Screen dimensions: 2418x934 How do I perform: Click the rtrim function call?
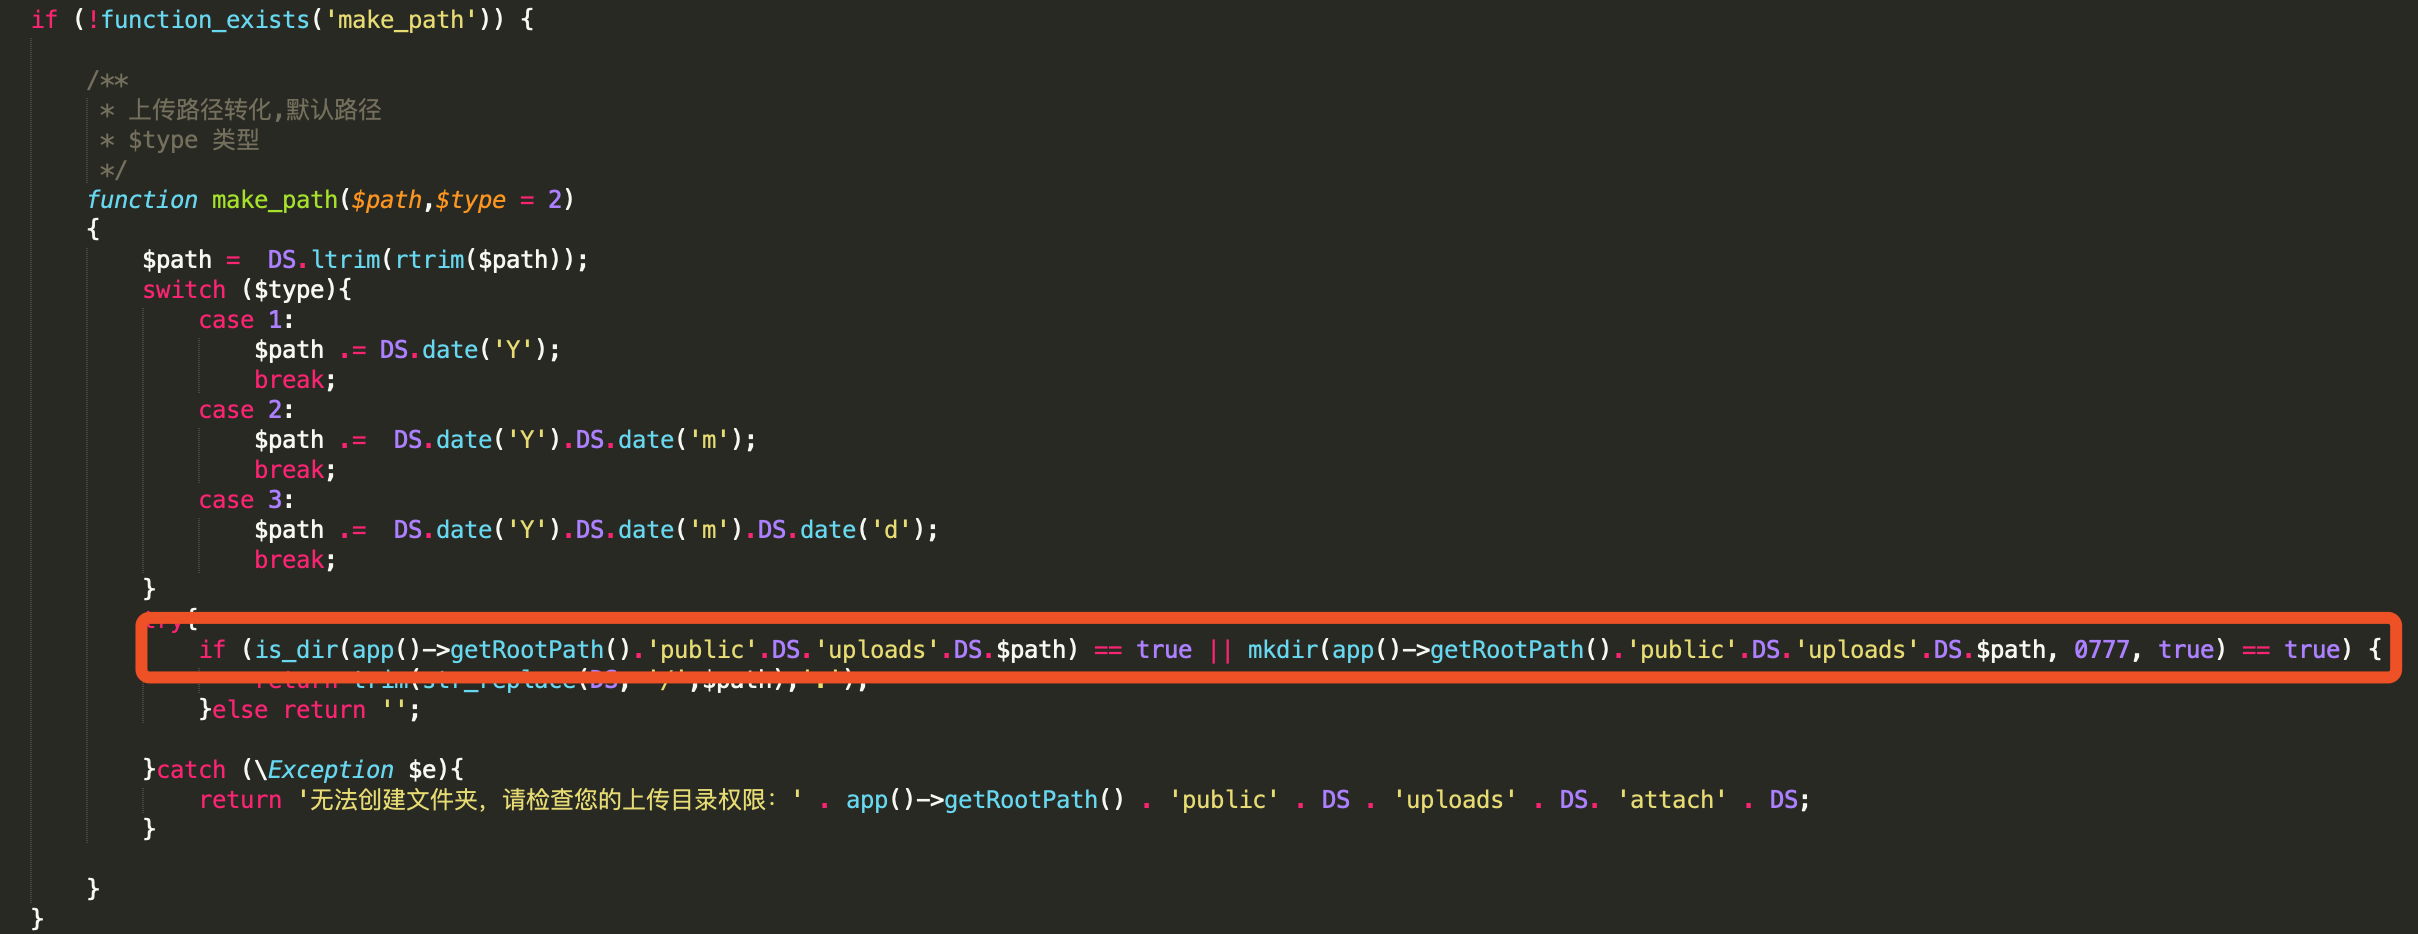click(x=430, y=260)
